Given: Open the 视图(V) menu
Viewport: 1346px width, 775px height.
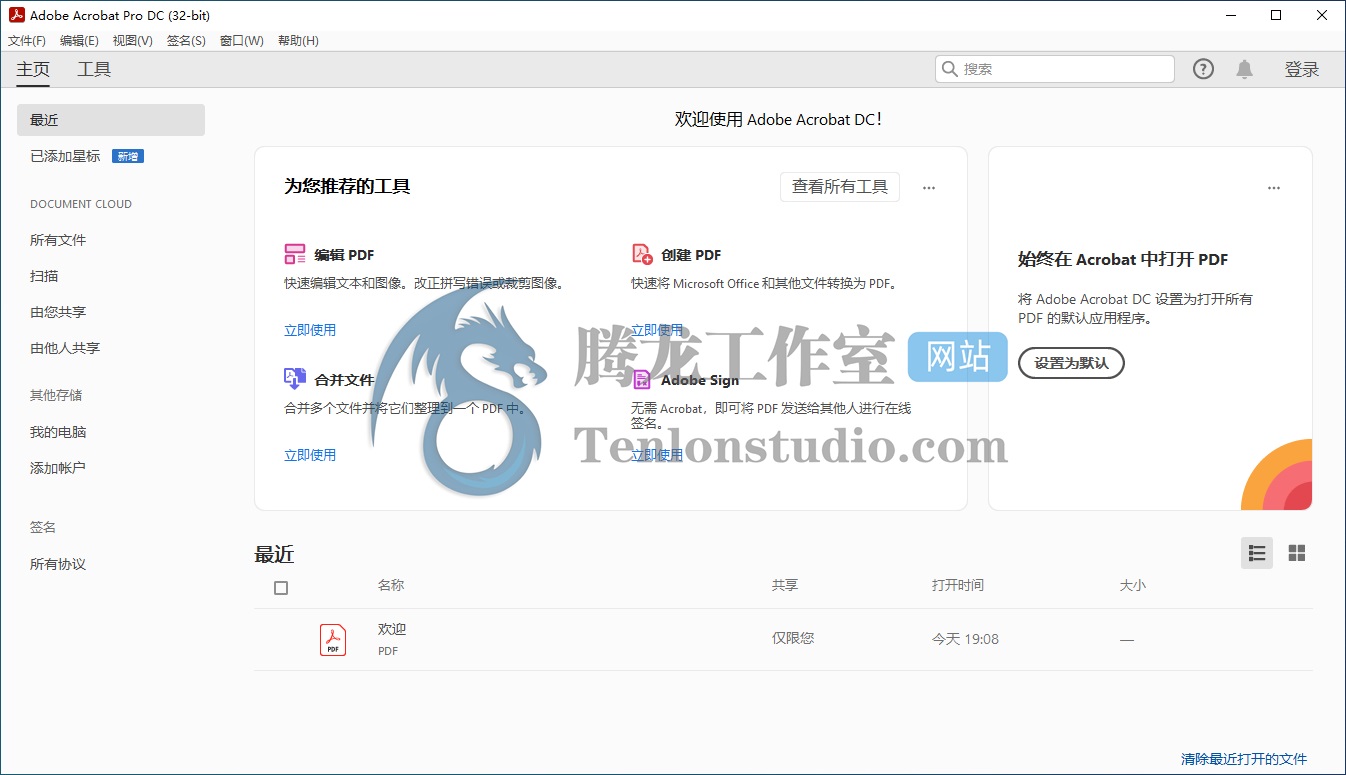Looking at the screenshot, I should click(x=133, y=41).
